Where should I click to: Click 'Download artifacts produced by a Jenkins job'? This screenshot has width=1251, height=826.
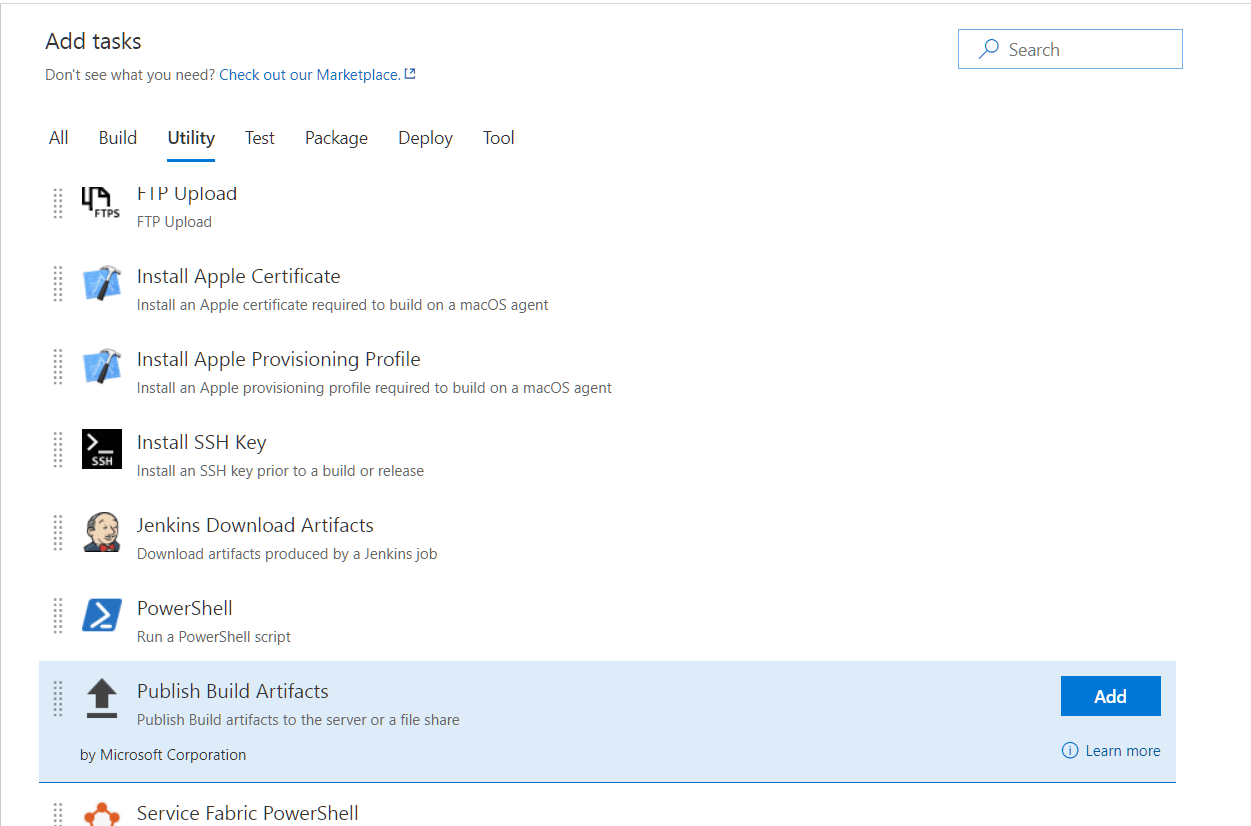tap(287, 554)
